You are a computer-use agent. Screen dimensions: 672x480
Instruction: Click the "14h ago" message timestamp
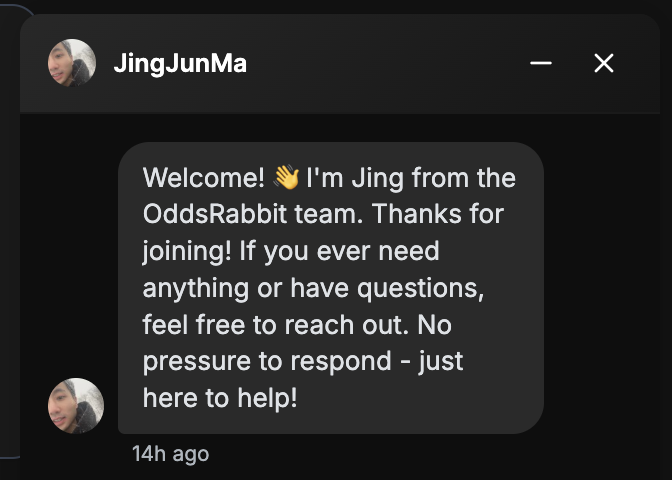pyautogui.click(x=170, y=453)
